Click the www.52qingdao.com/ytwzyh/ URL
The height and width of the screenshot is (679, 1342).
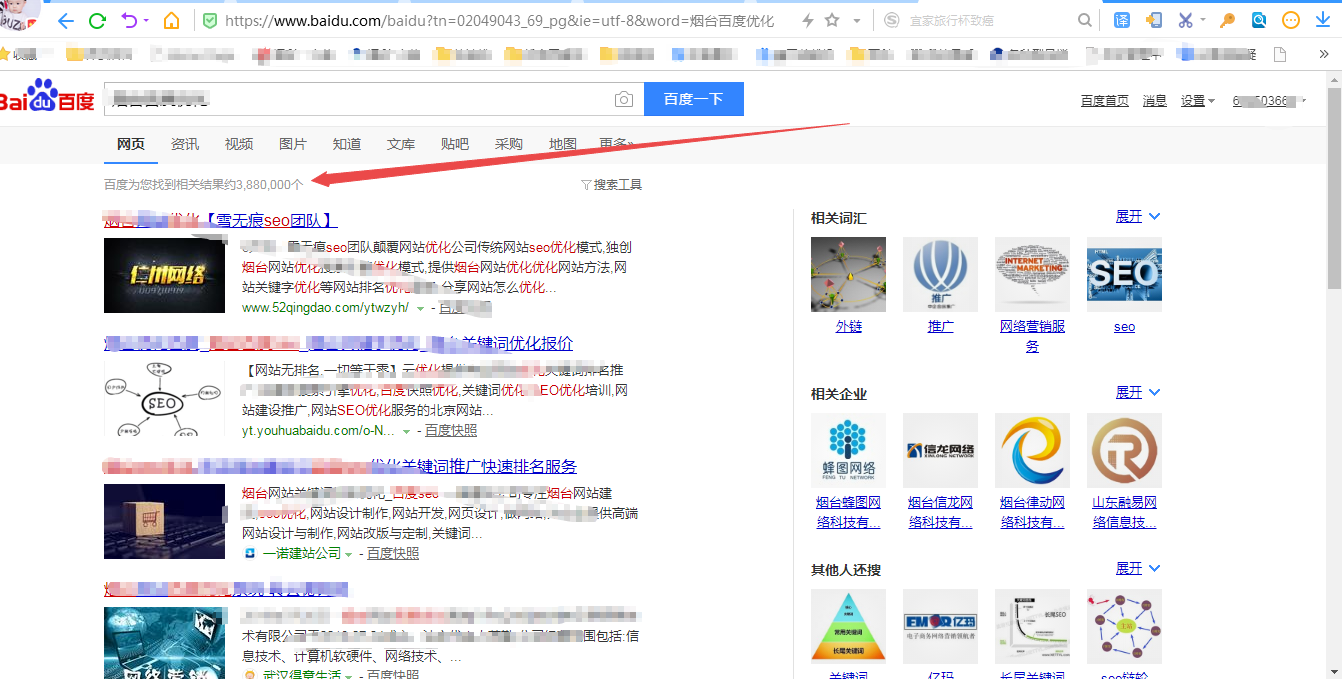click(325, 307)
